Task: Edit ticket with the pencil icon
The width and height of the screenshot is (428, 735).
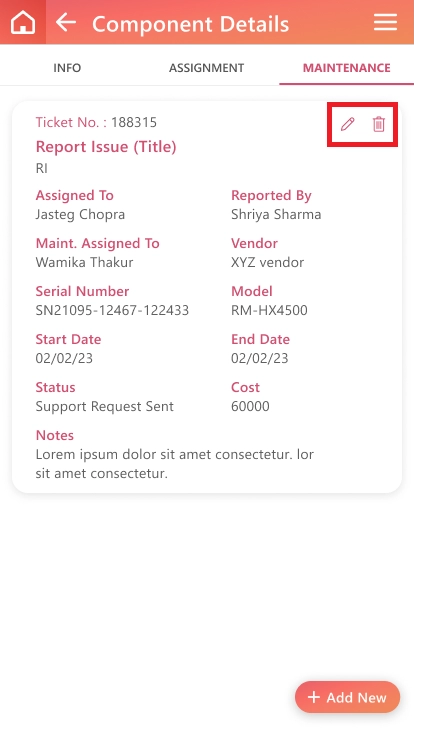Action: 347,124
